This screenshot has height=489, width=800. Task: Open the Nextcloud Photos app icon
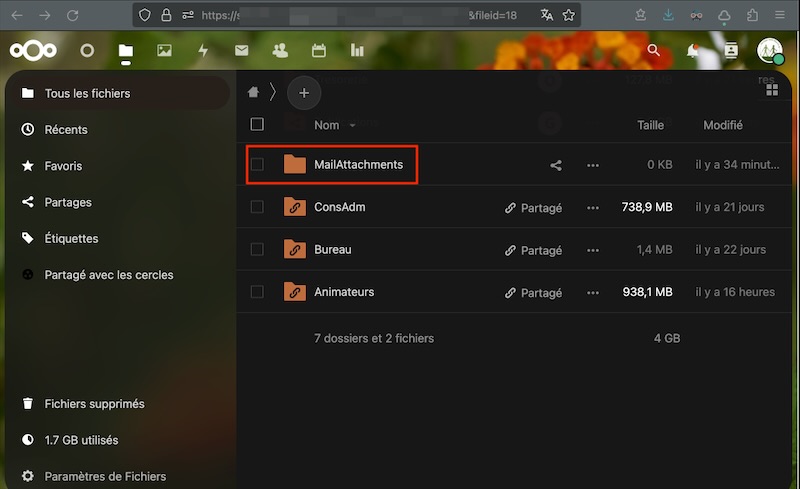coord(164,50)
